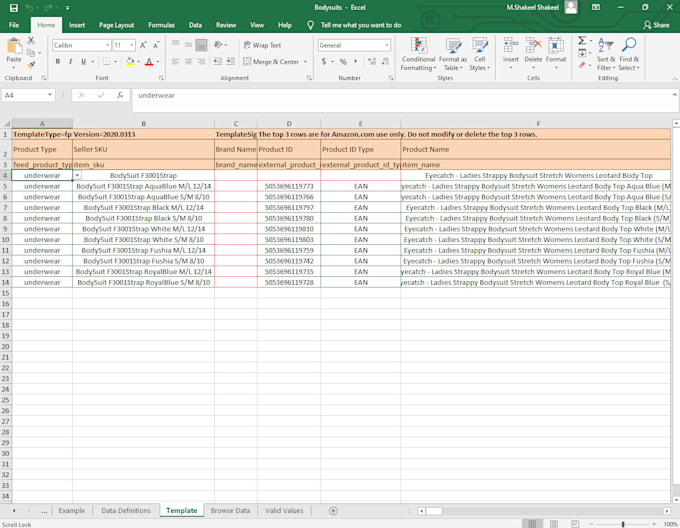Click the New Sheet plus button
This screenshot has width=680, height=528.
(x=333, y=511)
